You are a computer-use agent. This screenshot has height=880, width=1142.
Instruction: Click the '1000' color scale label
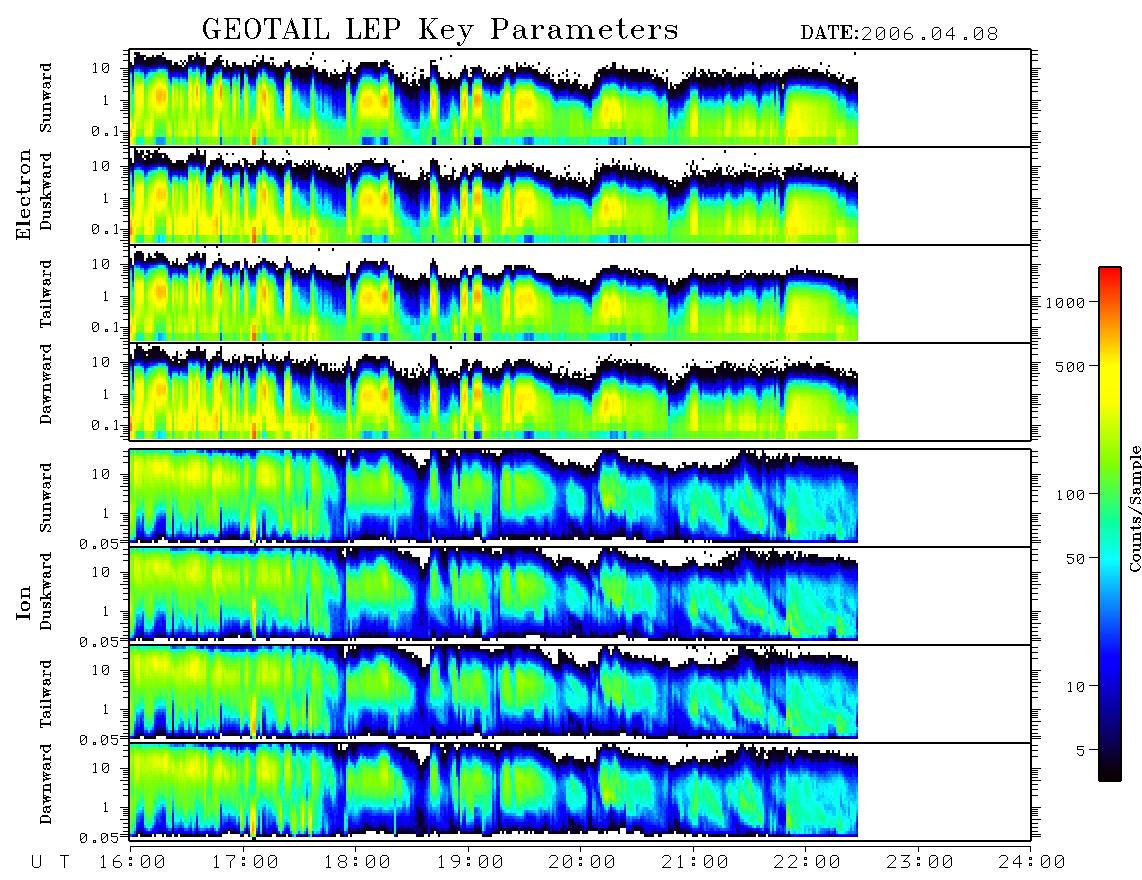(x=1065, y=302)
